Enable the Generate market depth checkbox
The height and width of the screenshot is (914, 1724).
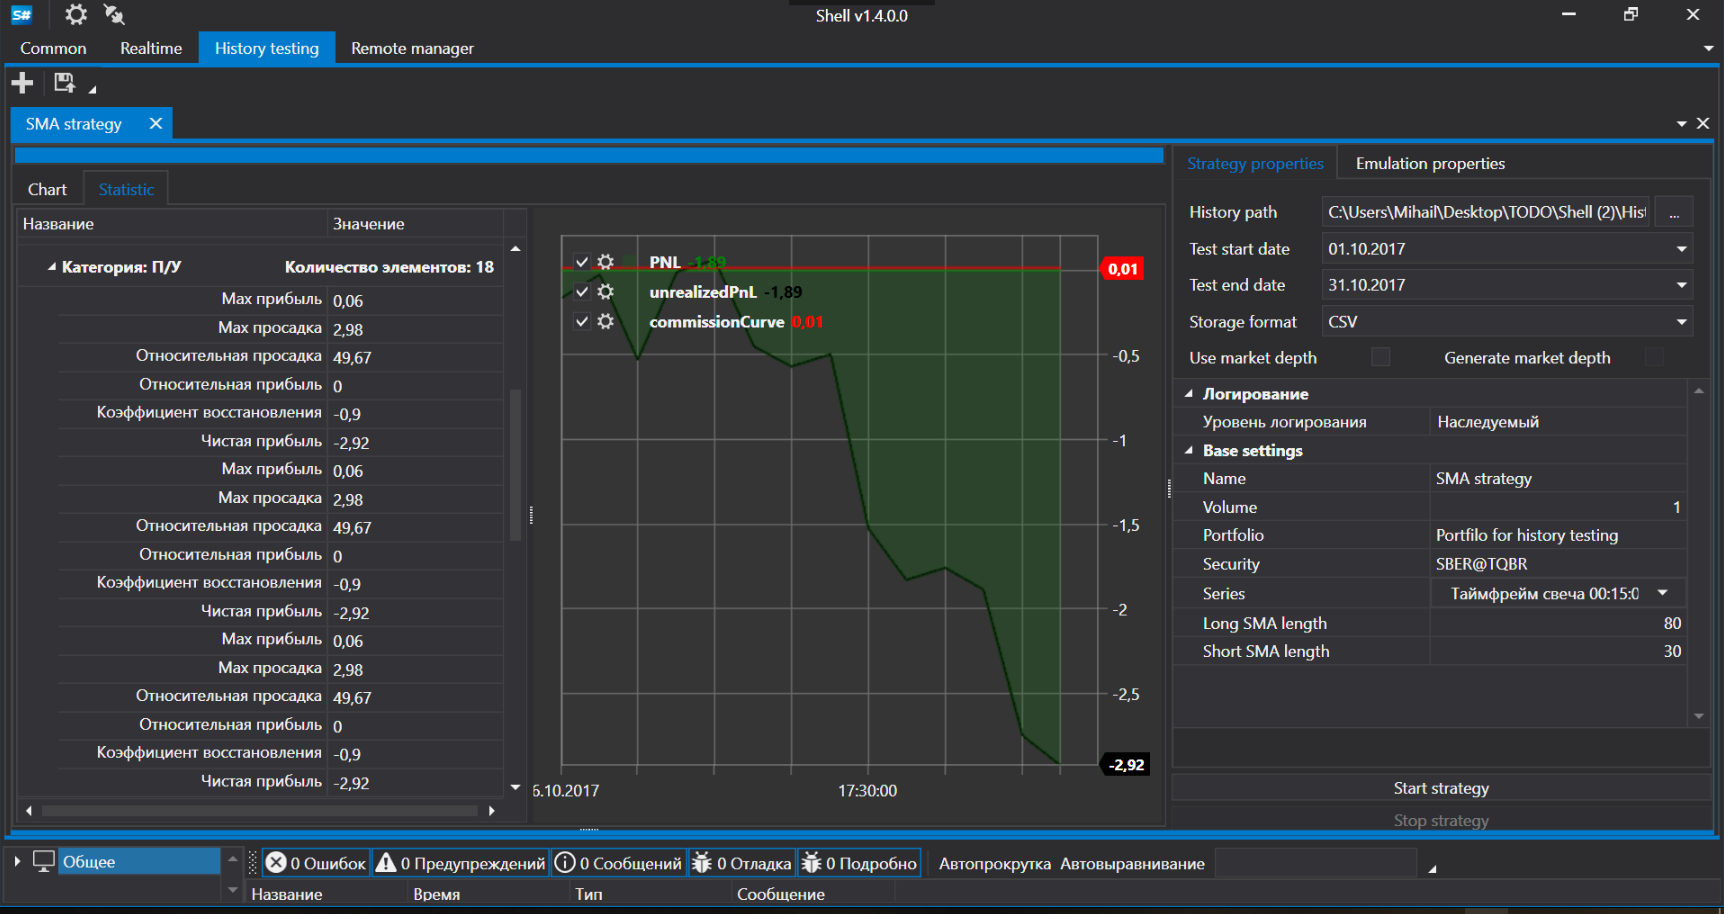tap(1654, 357)
